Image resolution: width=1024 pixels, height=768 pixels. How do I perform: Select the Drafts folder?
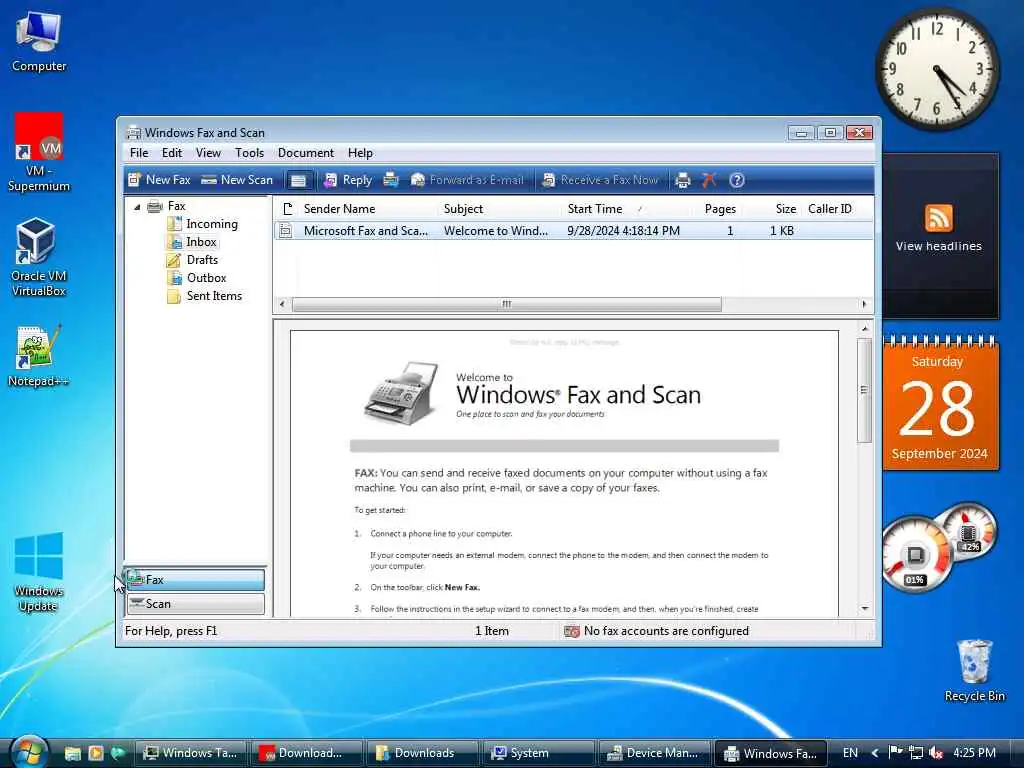193,260
